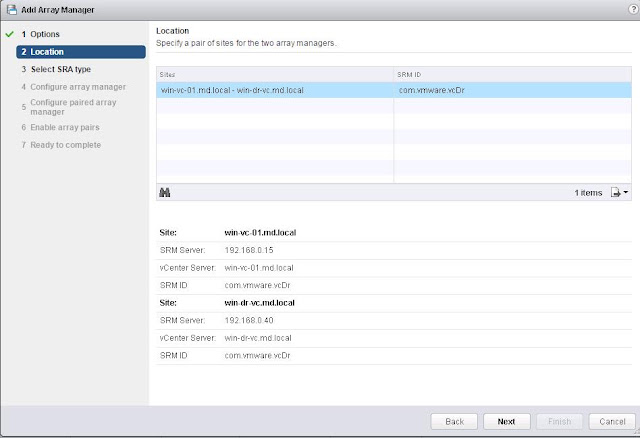
Task: Open the export list dropdown icon
Action: 619,192
